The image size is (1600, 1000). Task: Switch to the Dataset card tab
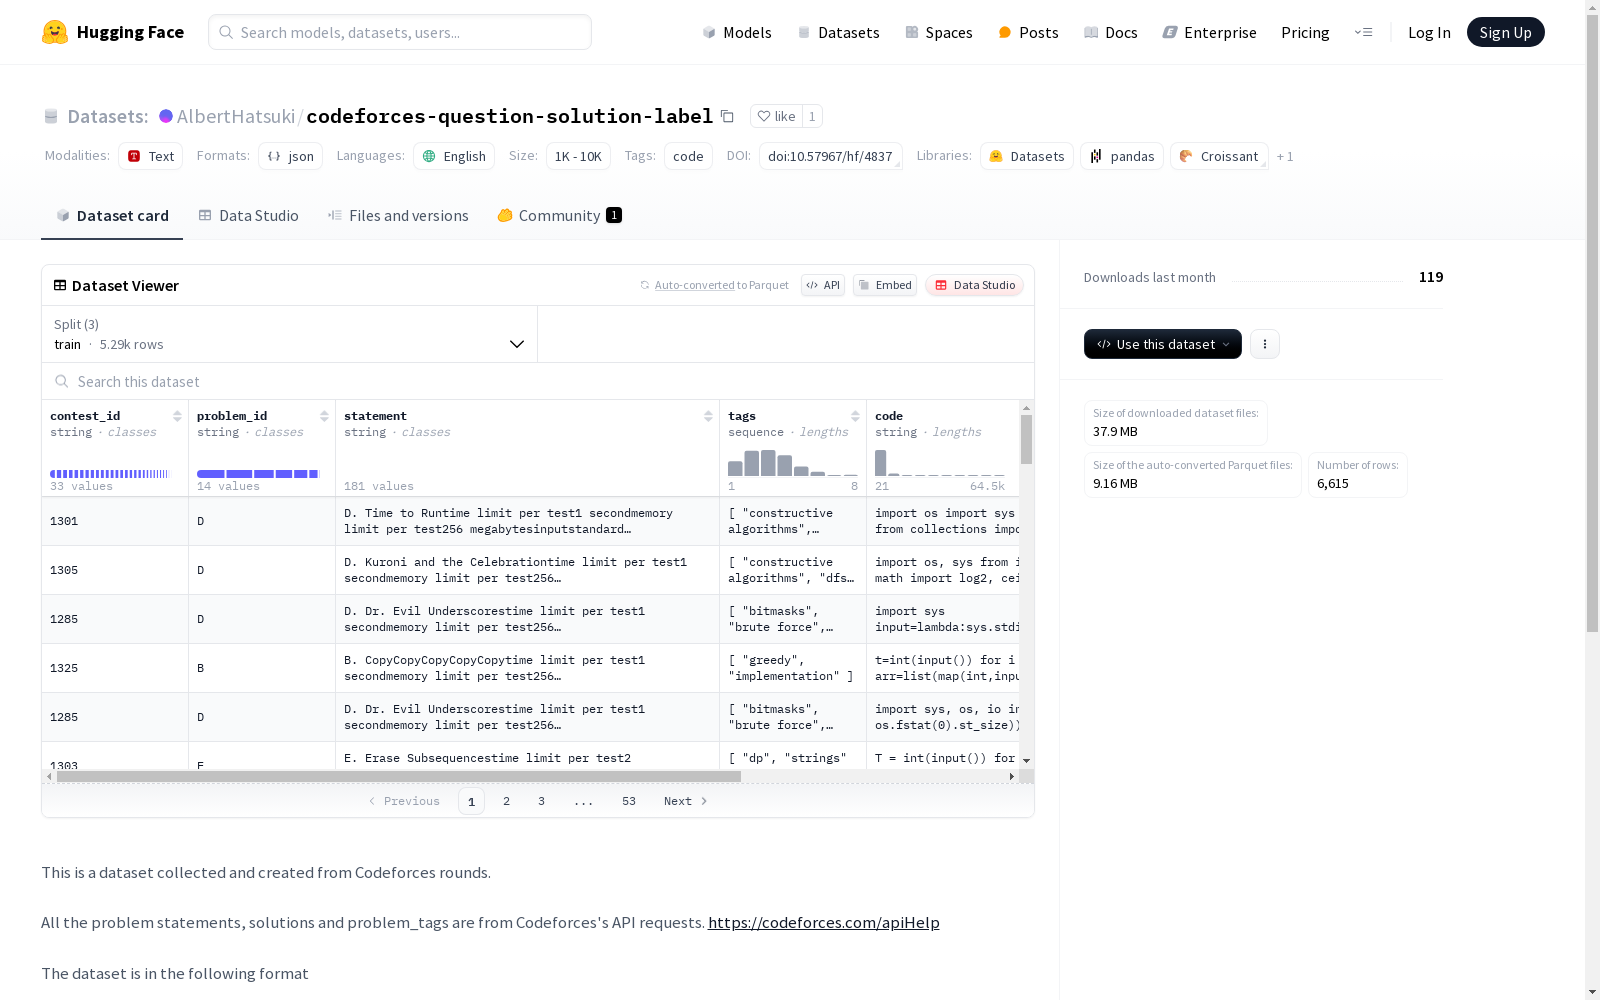click(x=112, y=215)
